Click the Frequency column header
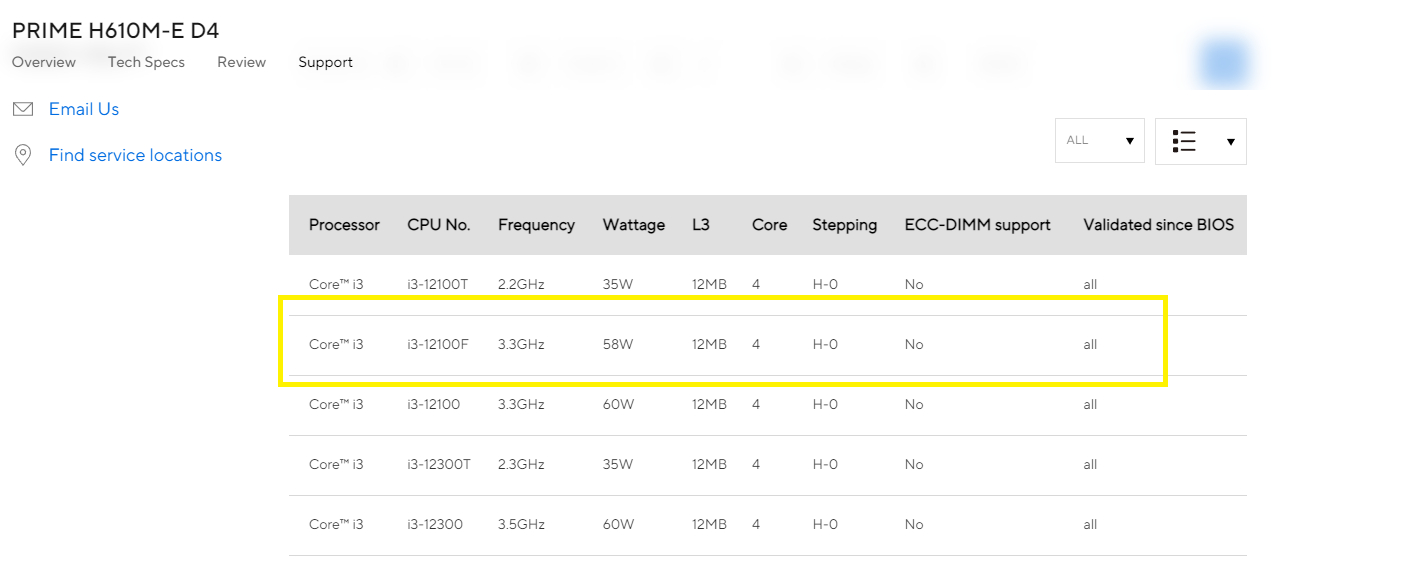The image size is (1420, 565). tap(536, 225)
